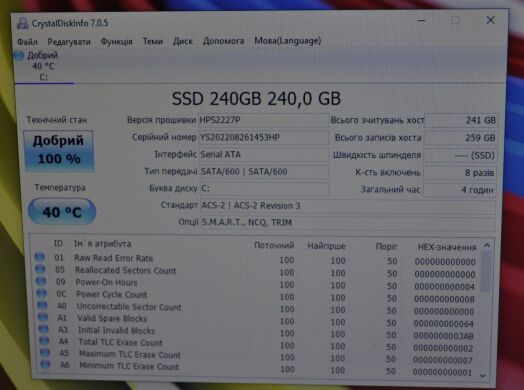Select the Initial Invalid Blocks row

point(256,333)
